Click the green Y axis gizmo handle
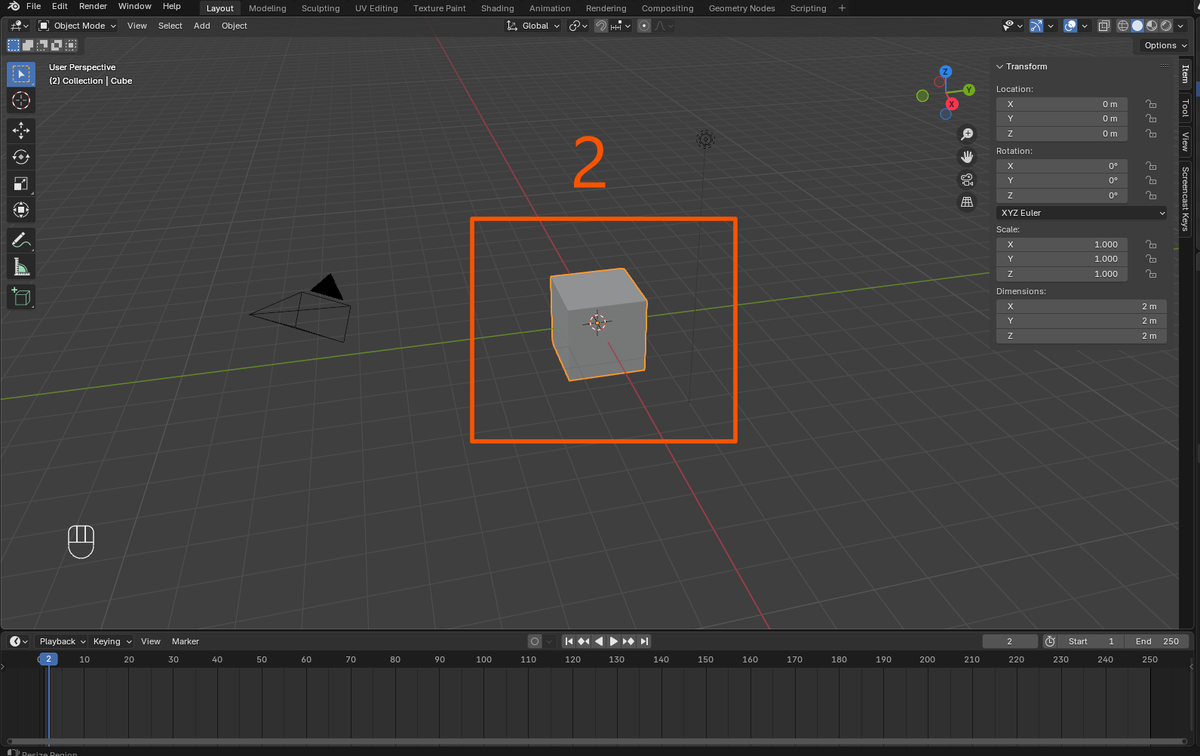Viewport: 1200px width, 756px height. point(969,90)
